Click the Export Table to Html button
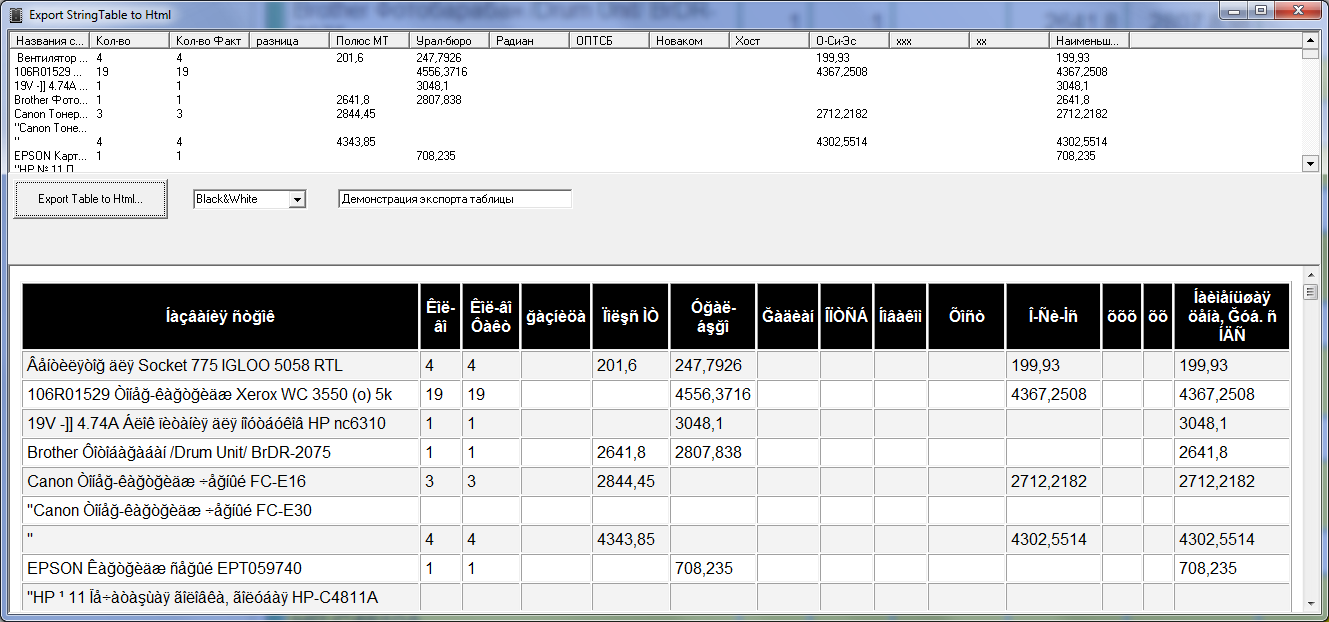Viewport: 1329px width, 622px height. pyautogui.click(x=90, y=199)
